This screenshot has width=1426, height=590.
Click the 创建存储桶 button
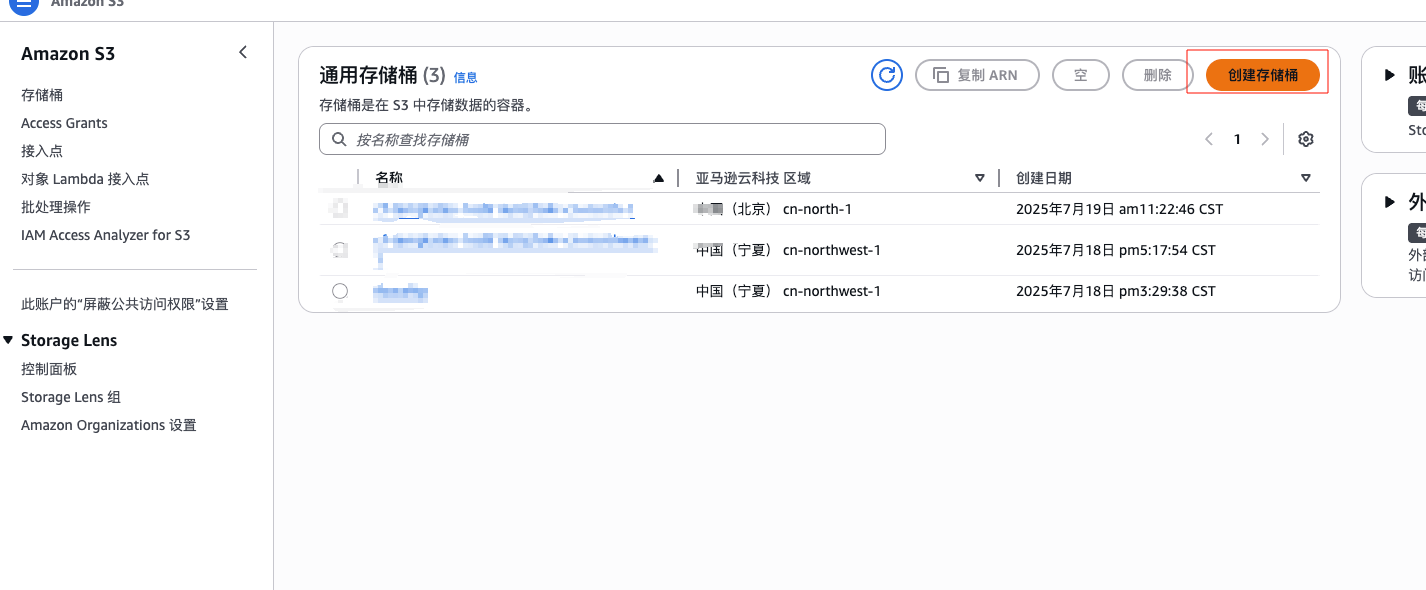[1263, 75]
